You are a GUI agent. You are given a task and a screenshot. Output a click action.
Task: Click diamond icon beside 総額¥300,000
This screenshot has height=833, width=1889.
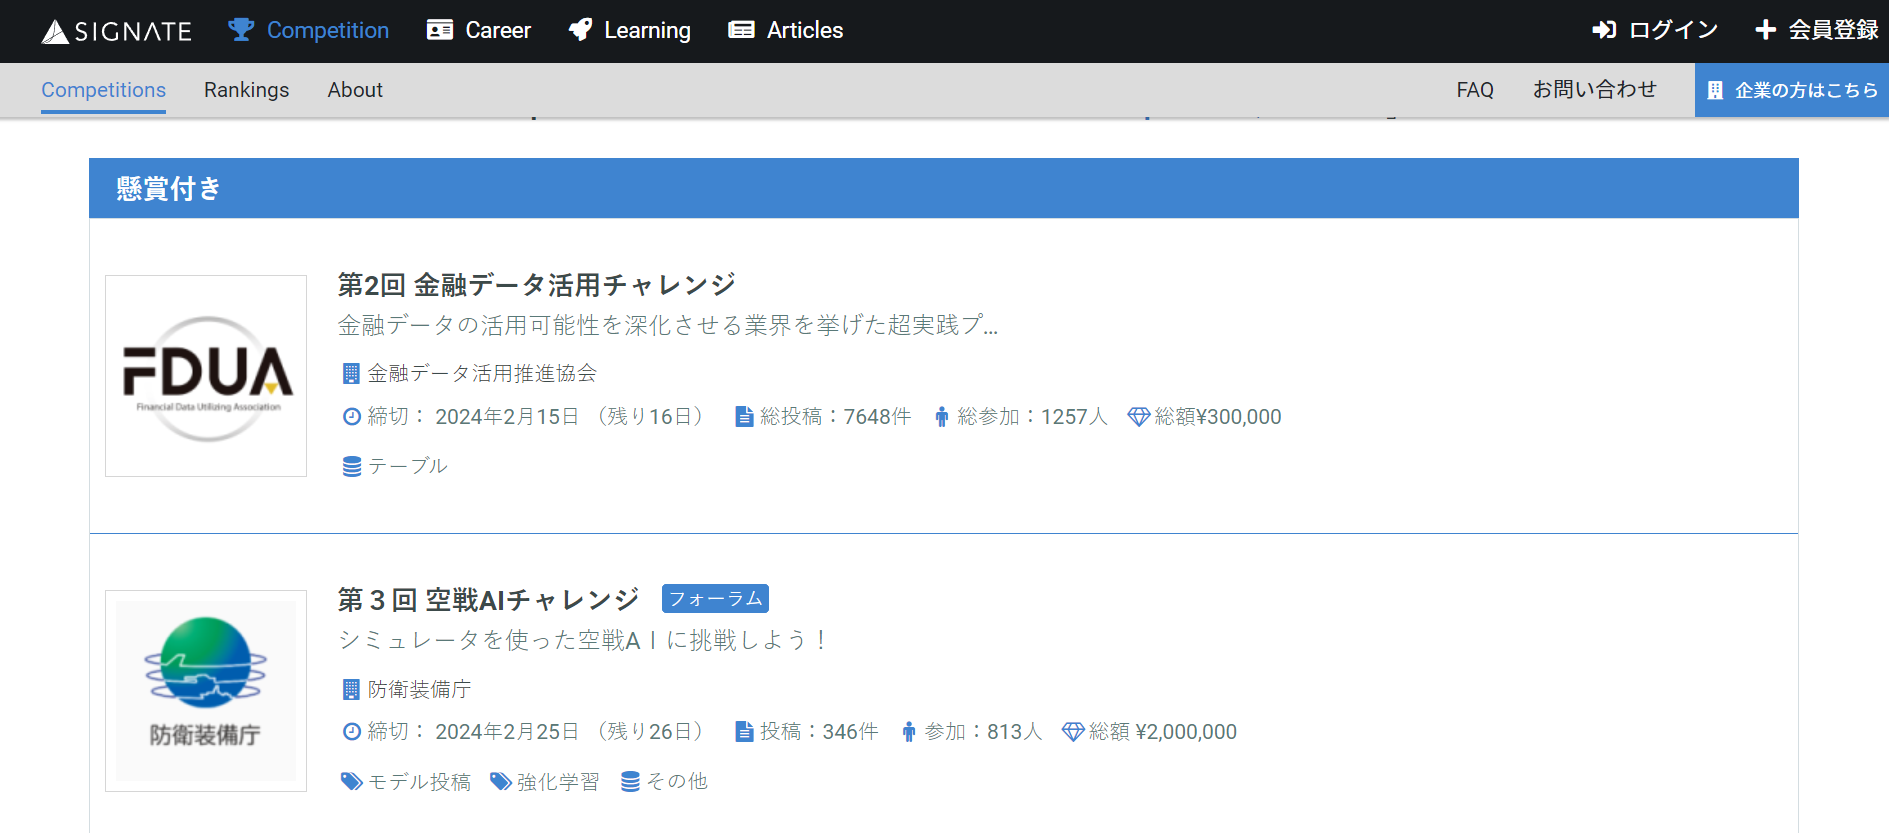[x=1139, y=417]
